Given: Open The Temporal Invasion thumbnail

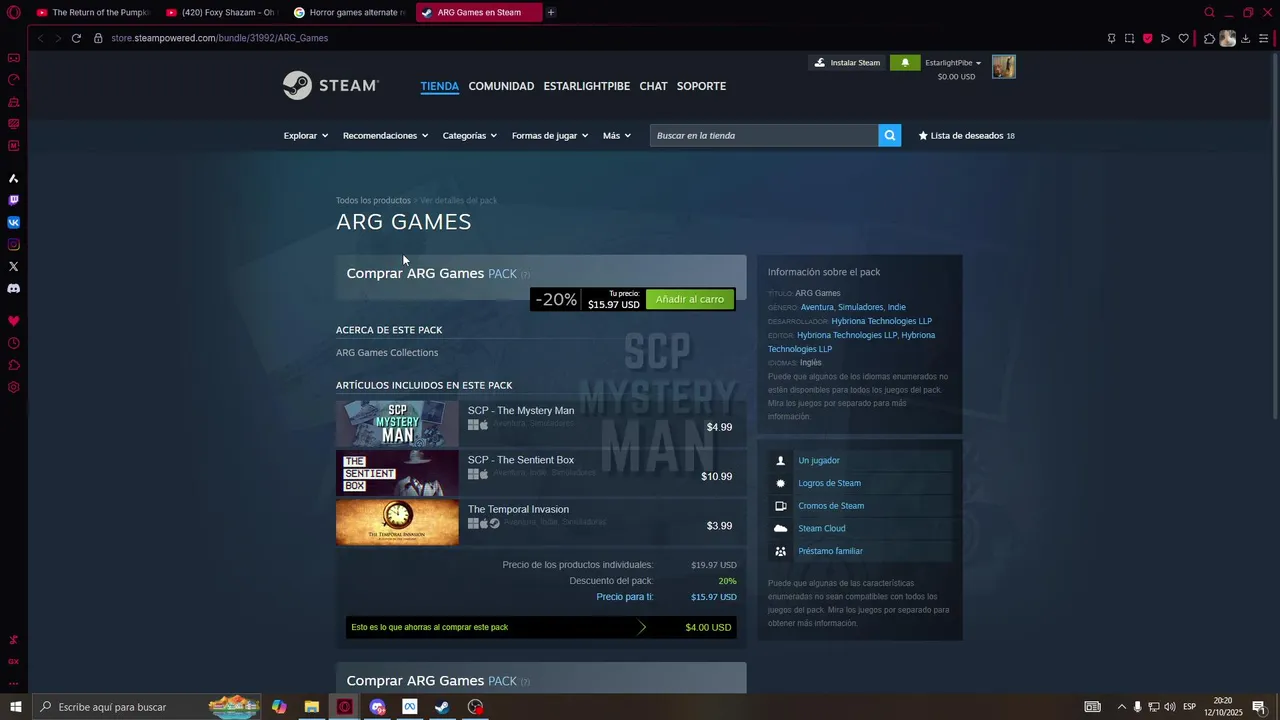Looking at the screenshot, I should click(397, 522).
